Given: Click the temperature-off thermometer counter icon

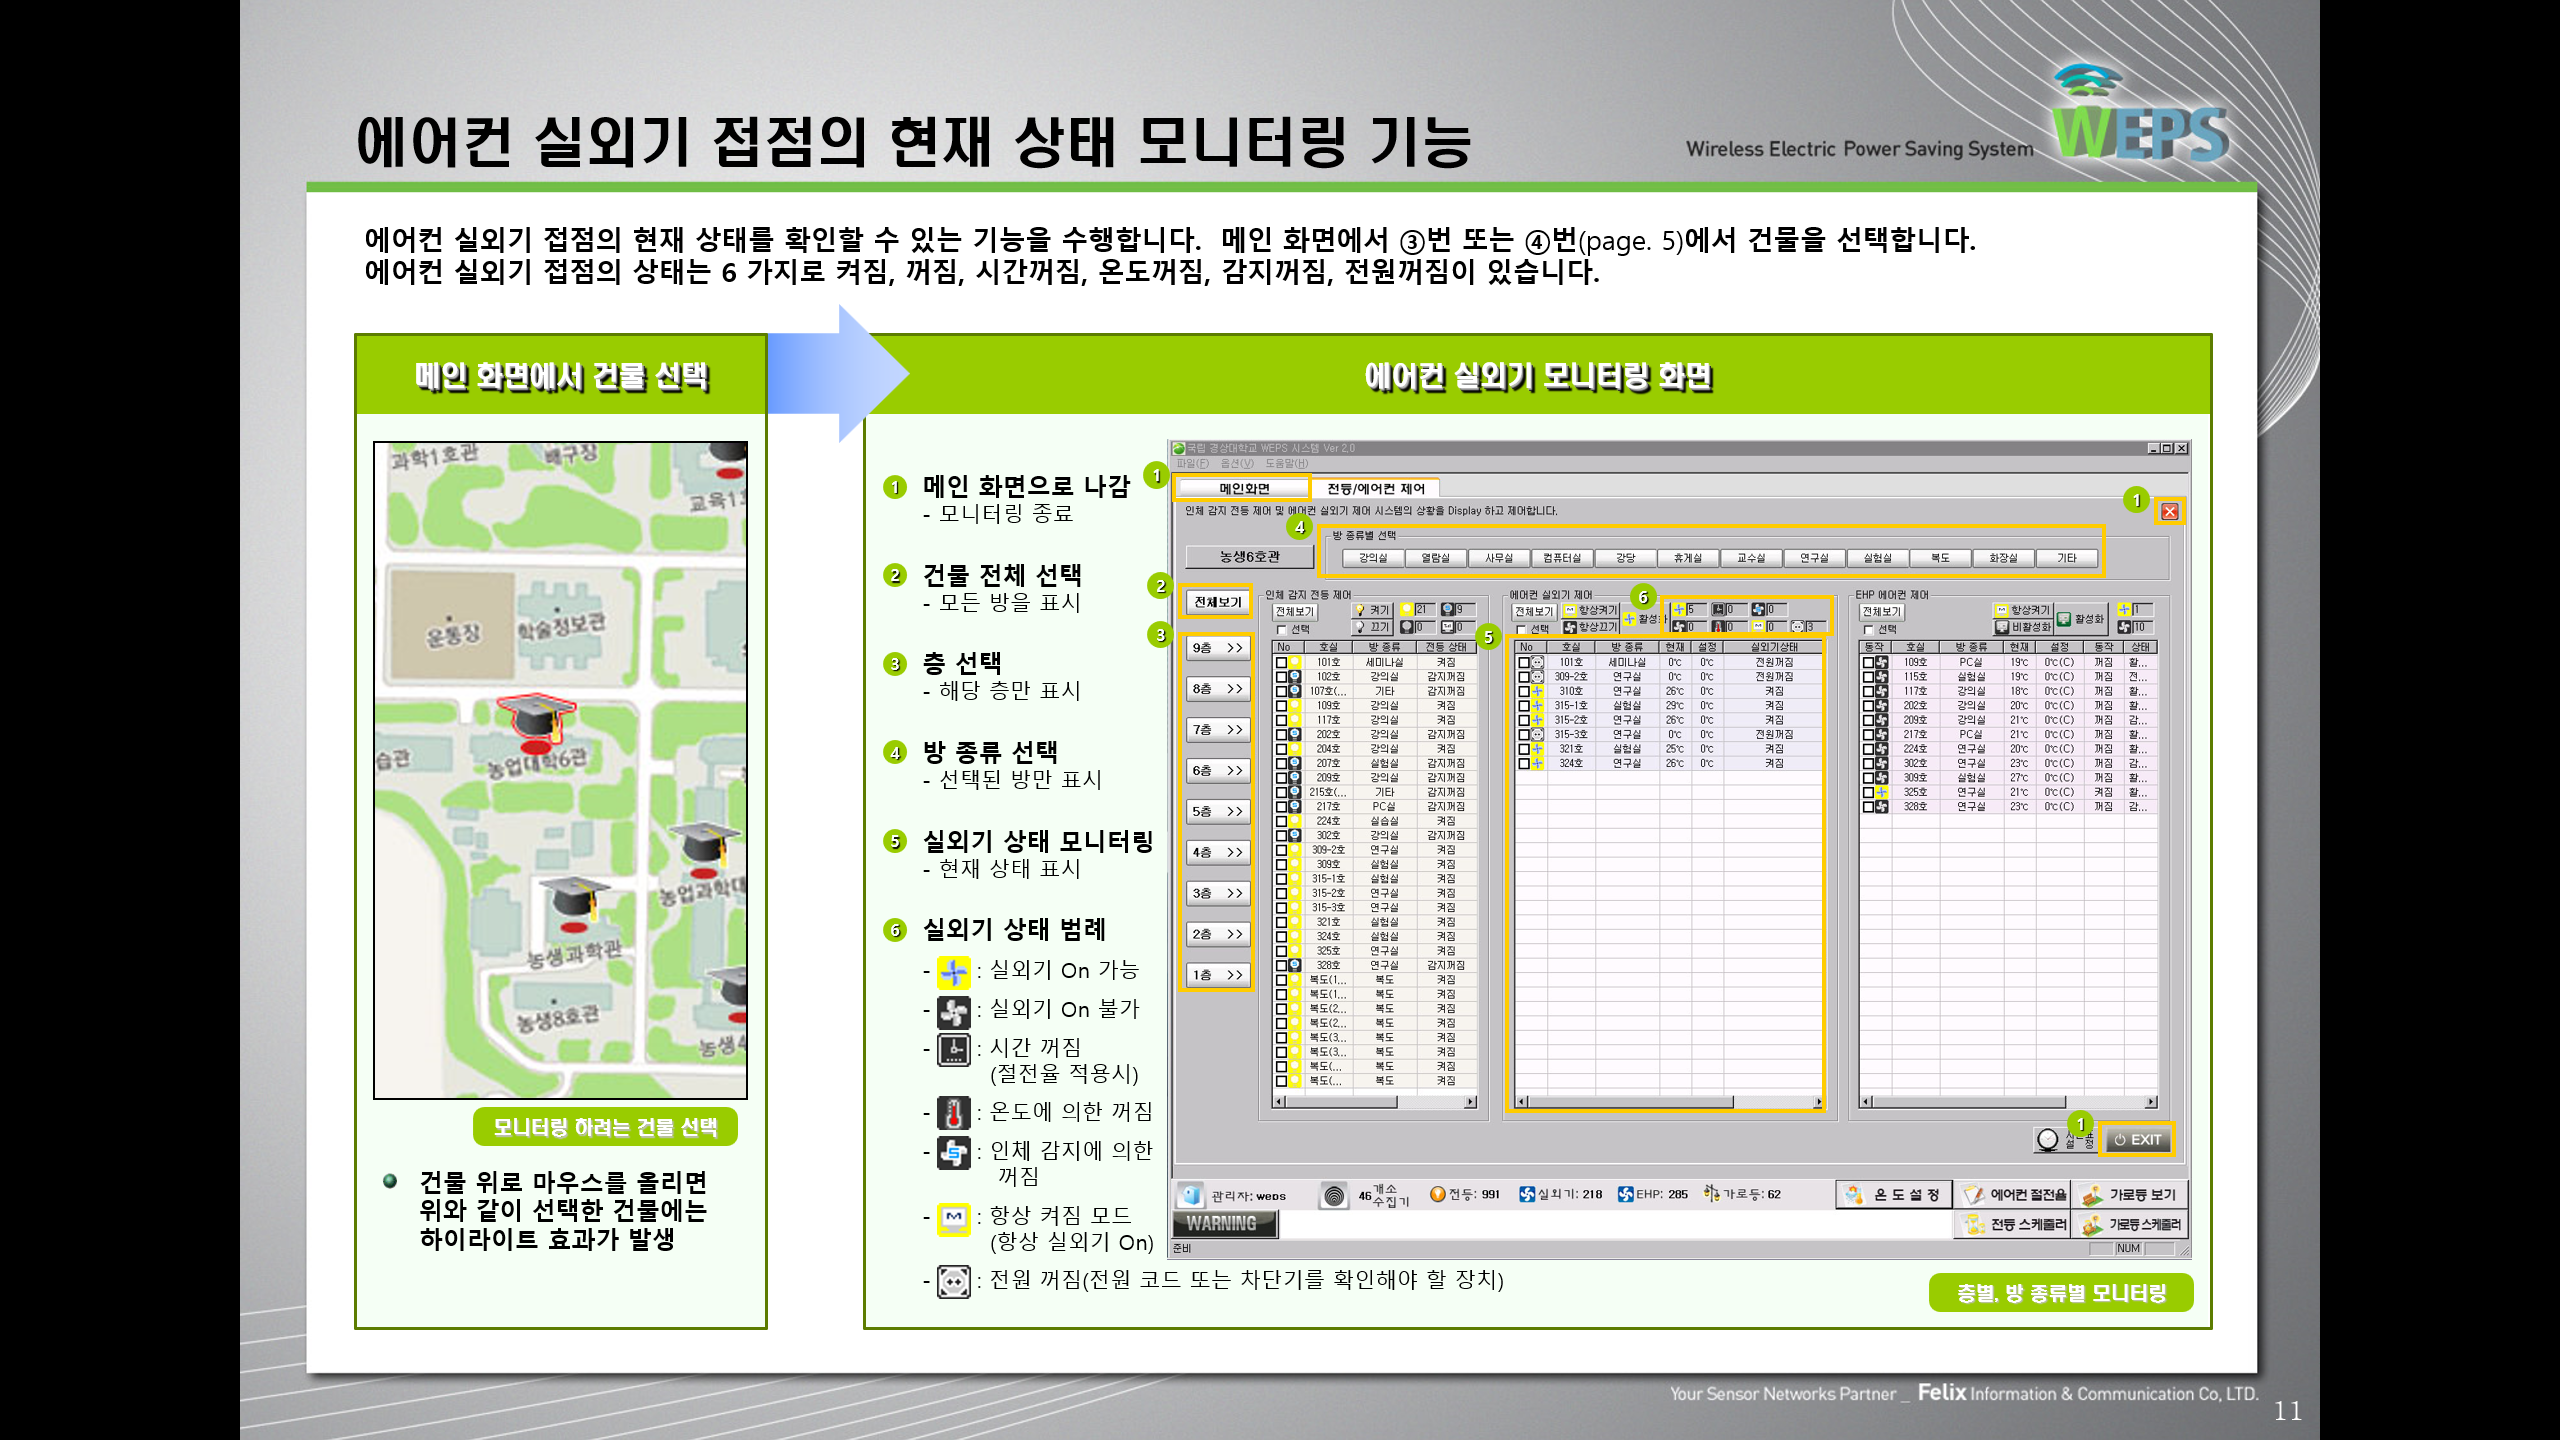Looking at the screenshot, I should click(1718, 627).
